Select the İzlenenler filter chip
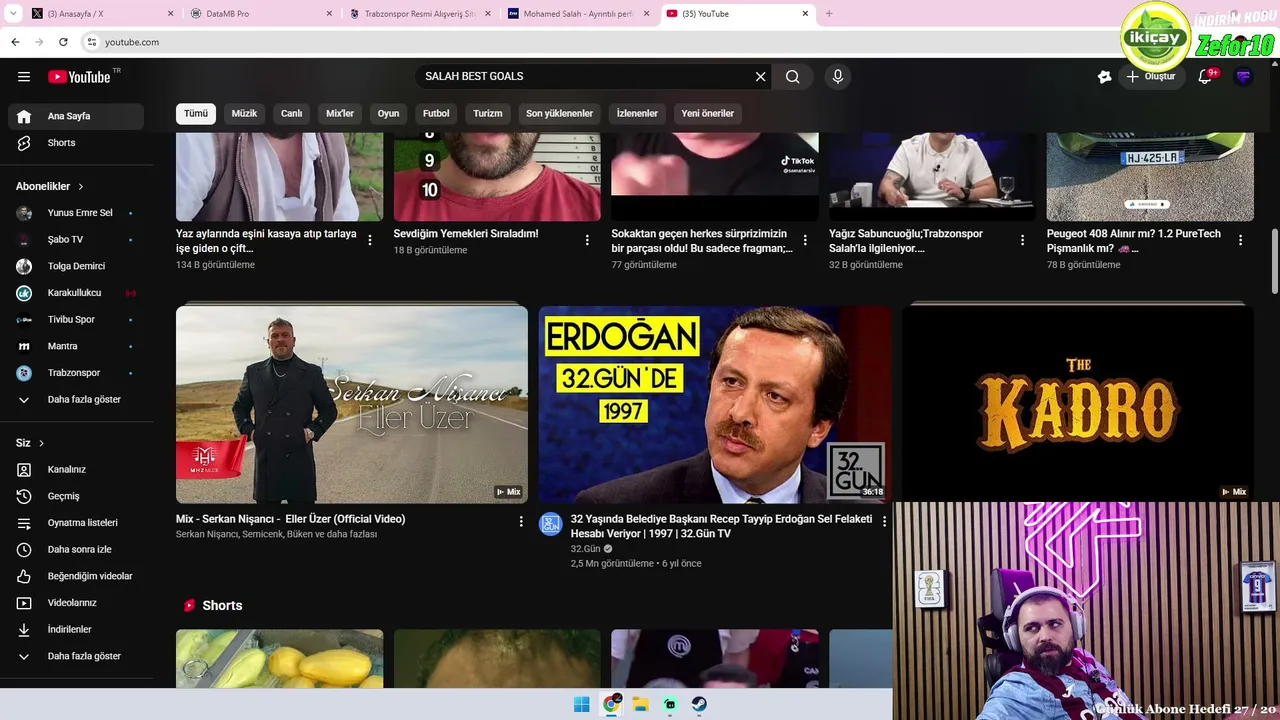Image resolution: width=1280 pixels, height=720 pixels. [637, 114]
